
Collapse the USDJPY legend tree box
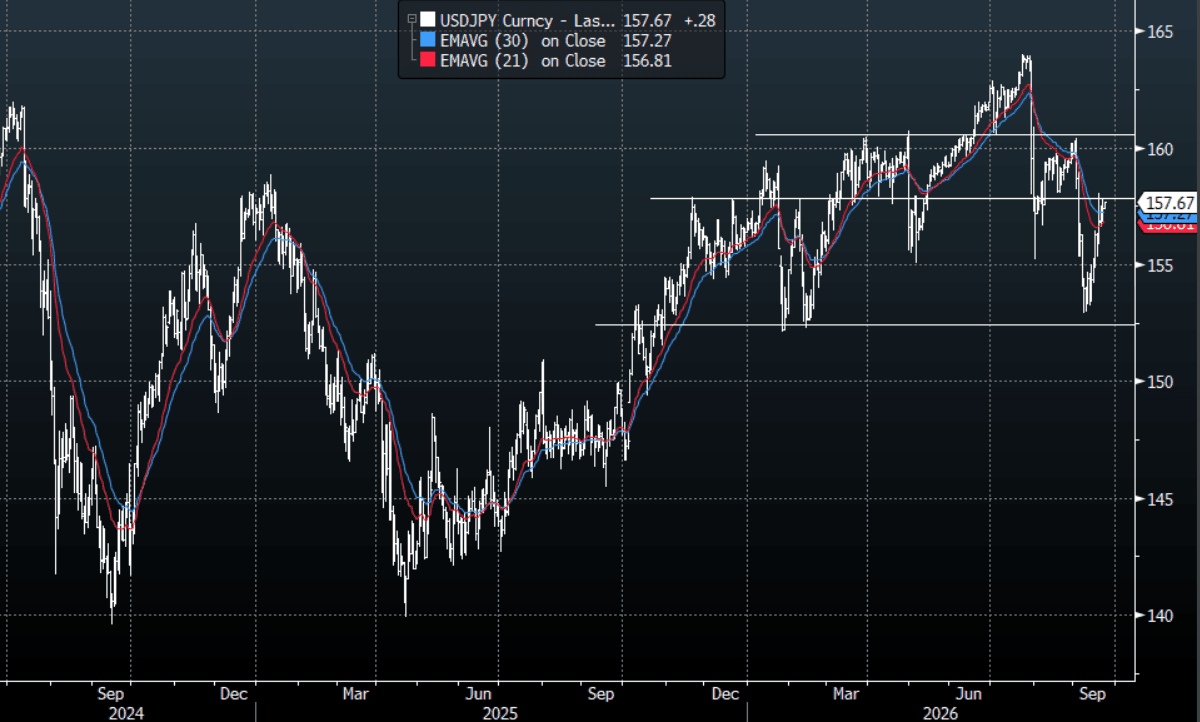[410, 18]
